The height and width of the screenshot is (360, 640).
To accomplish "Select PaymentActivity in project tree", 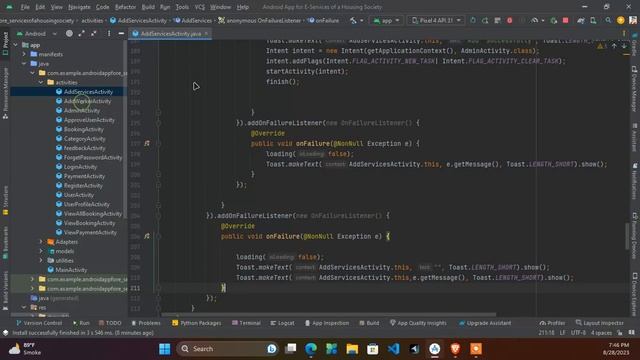I will click(x=84, y=176).
